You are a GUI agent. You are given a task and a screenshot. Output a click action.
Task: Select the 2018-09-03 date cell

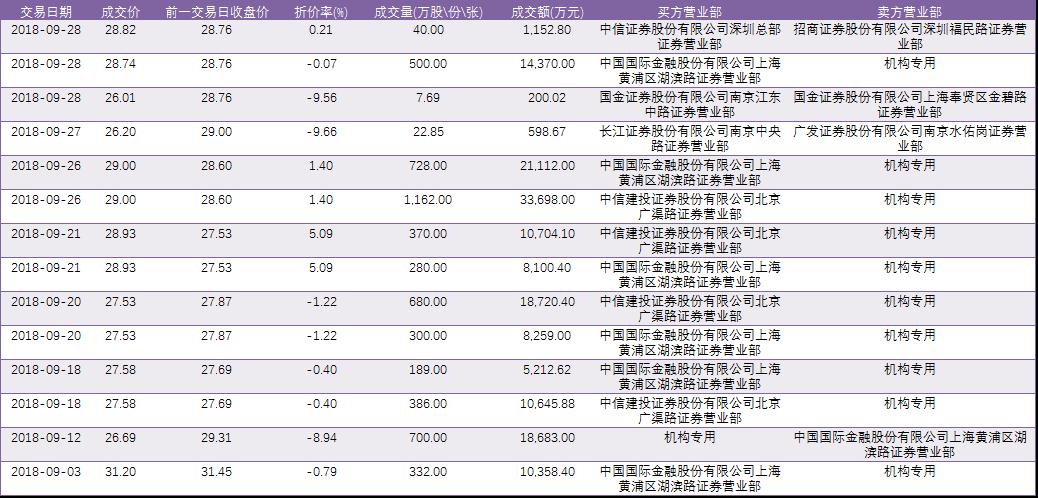click(x=46, y=472)
